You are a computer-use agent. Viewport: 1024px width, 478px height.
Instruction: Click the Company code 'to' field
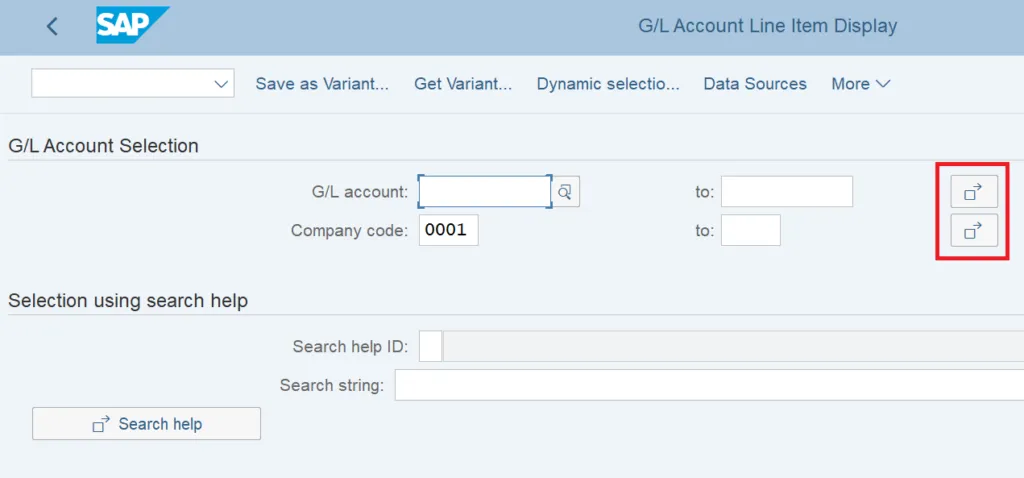[750, 230]
